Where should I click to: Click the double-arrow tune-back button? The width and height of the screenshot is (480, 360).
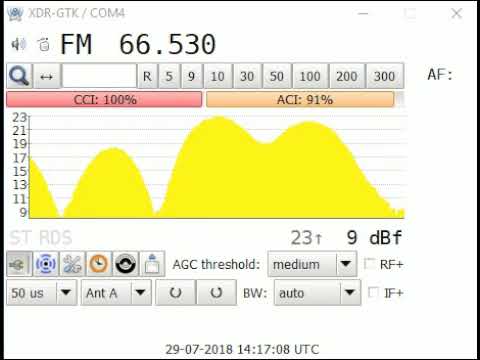(x=47, y=76)
